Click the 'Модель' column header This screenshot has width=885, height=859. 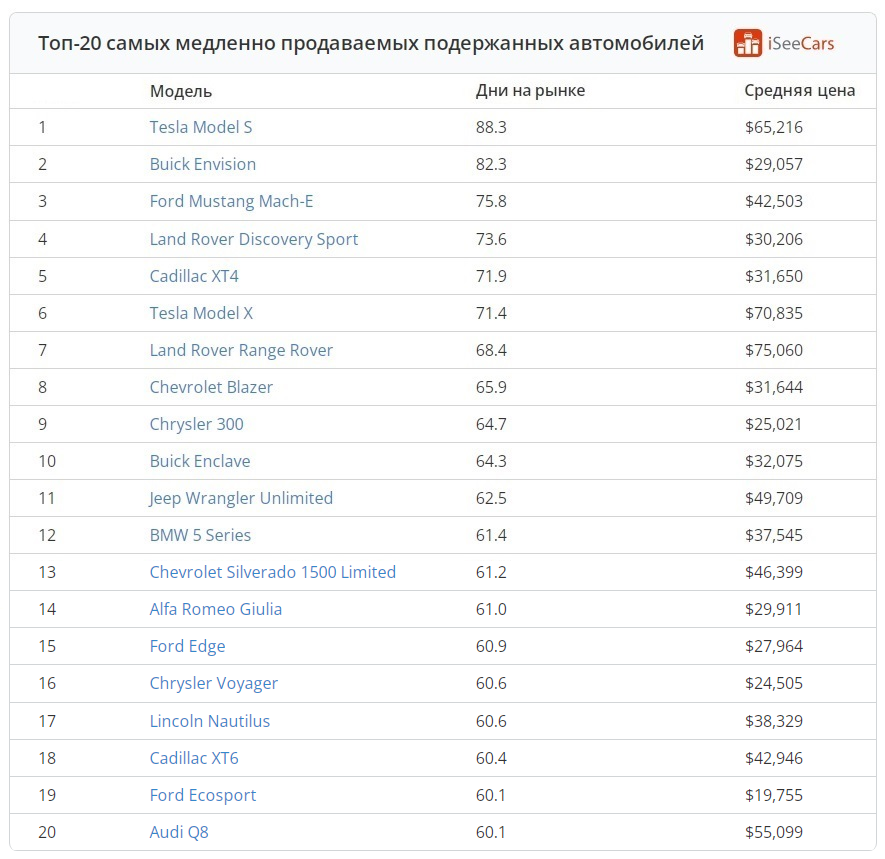pos(181,91)
